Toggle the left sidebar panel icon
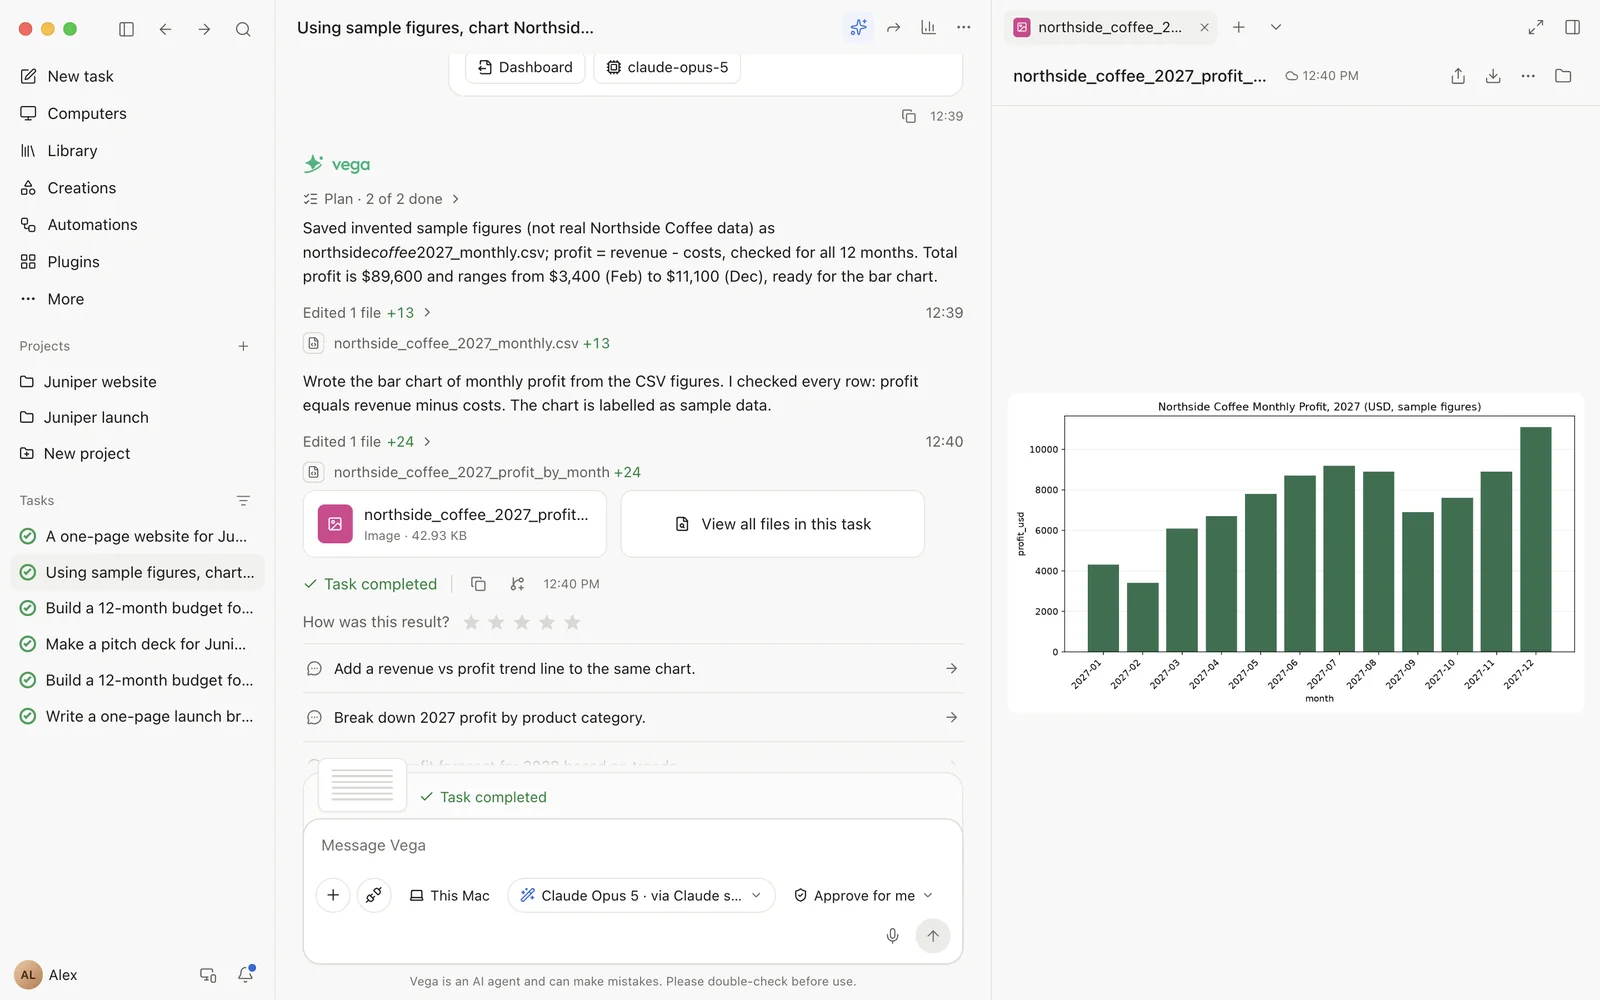This screenshot has height=1000, width=1600. point(126,29)
